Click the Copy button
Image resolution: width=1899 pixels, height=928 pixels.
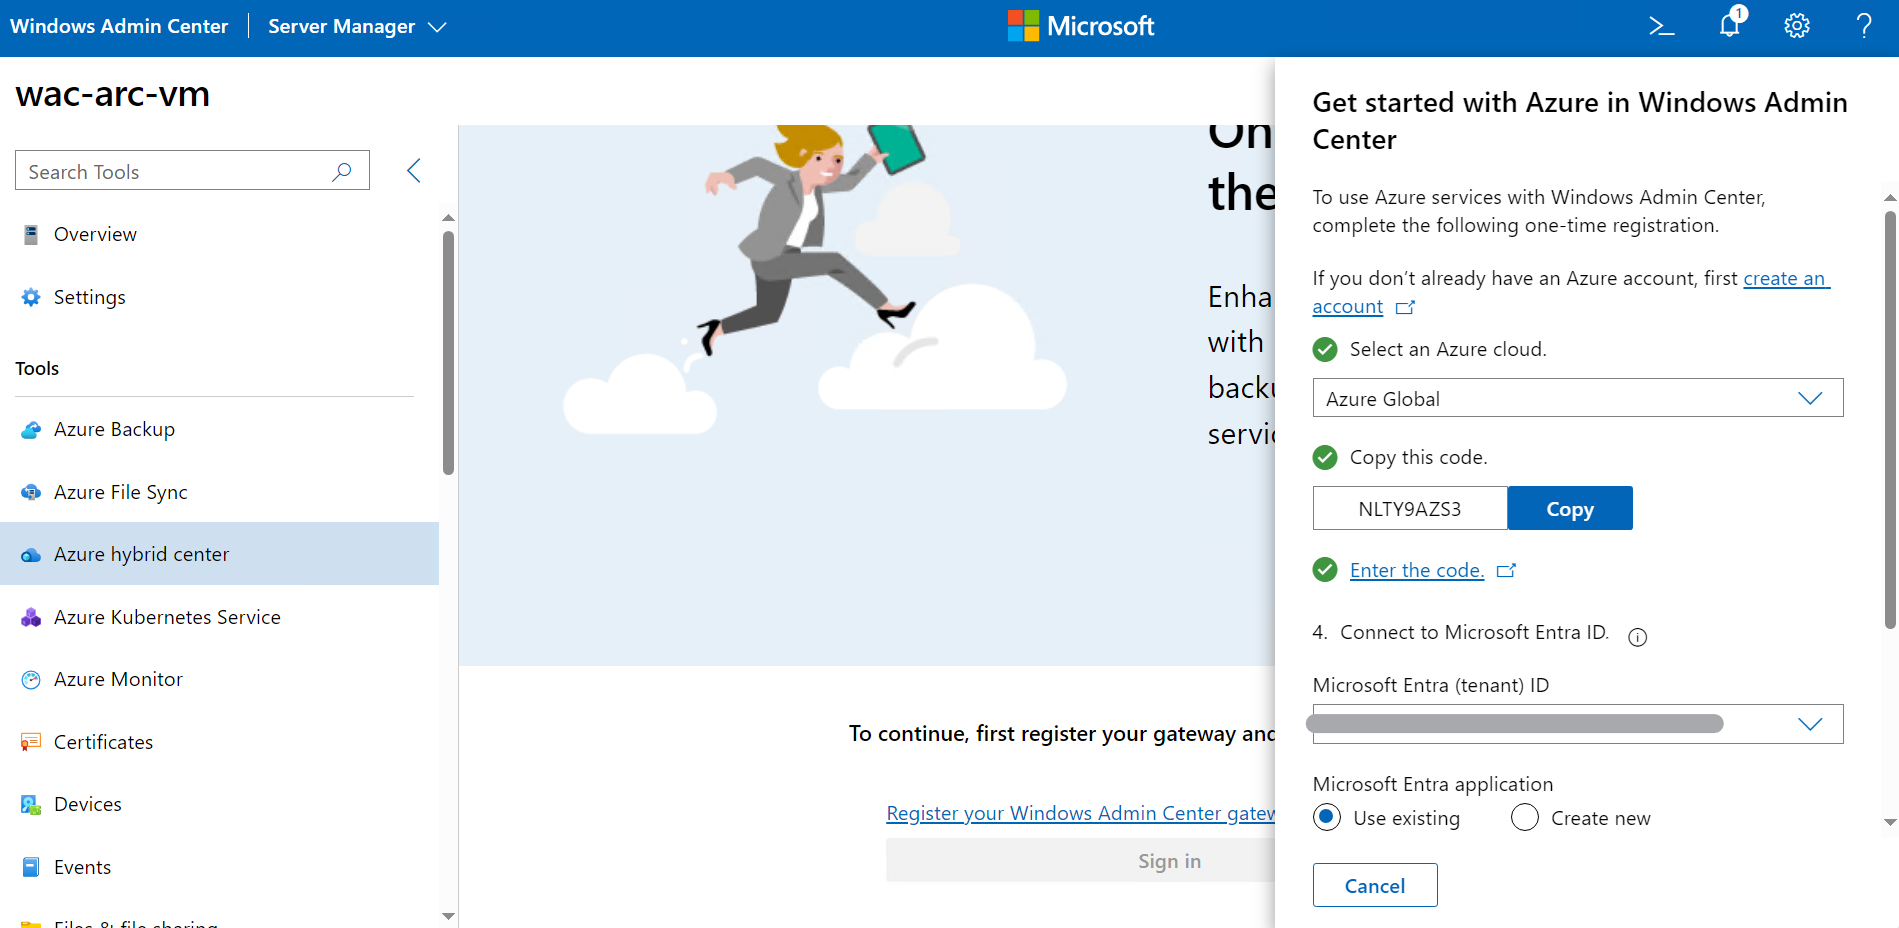1570,508
